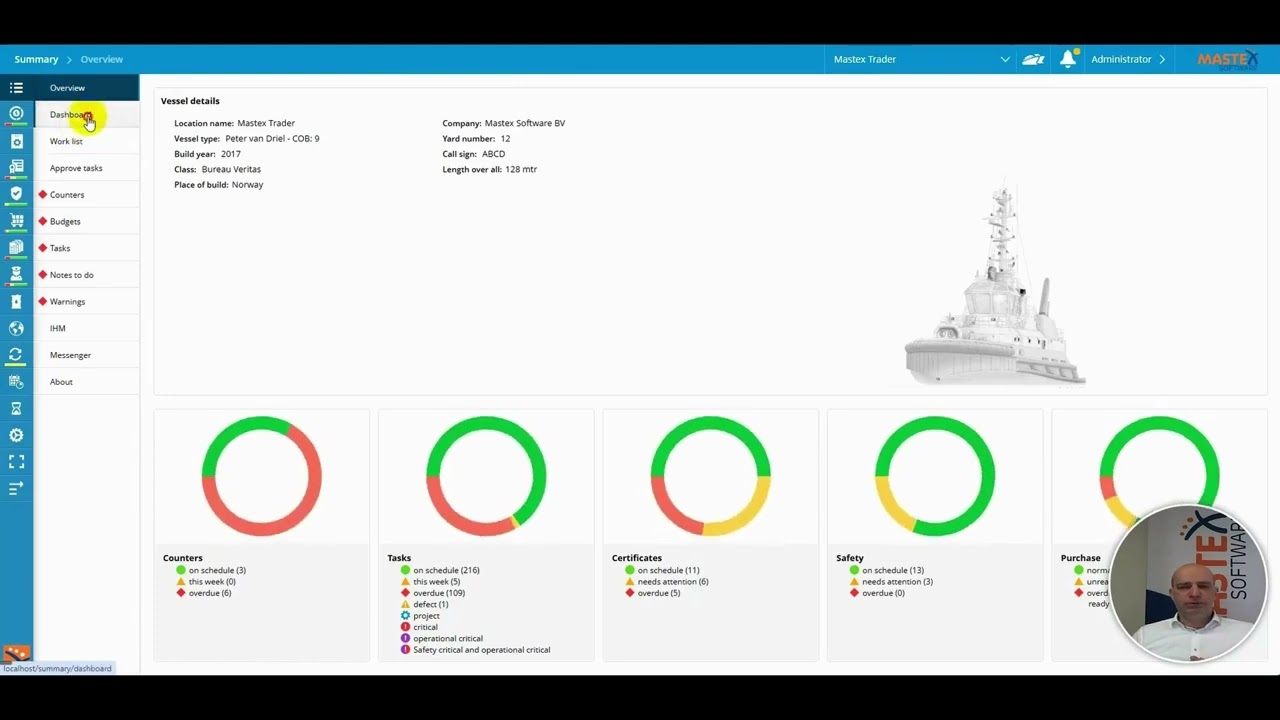Screen dimensions: 1280x720
Task: Click Counters 'overdue (6)' legend entry
Action: pos(204,593)
